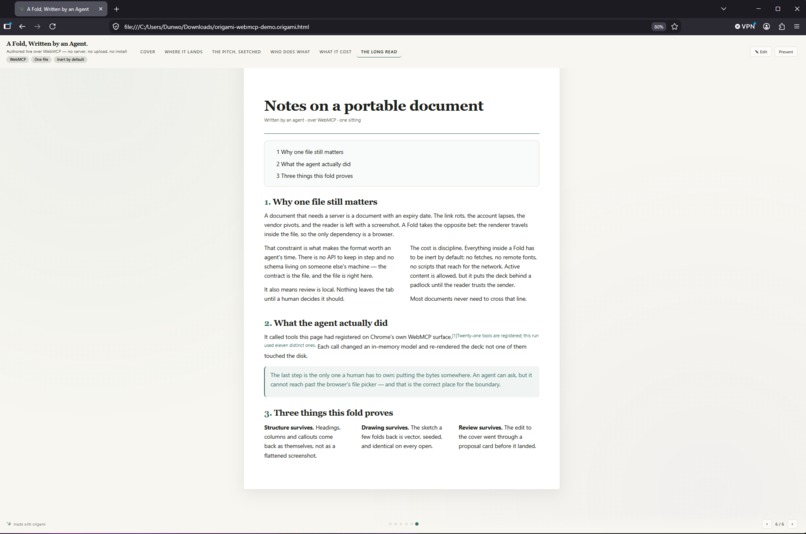Open a new tab with the plus button

117,9
